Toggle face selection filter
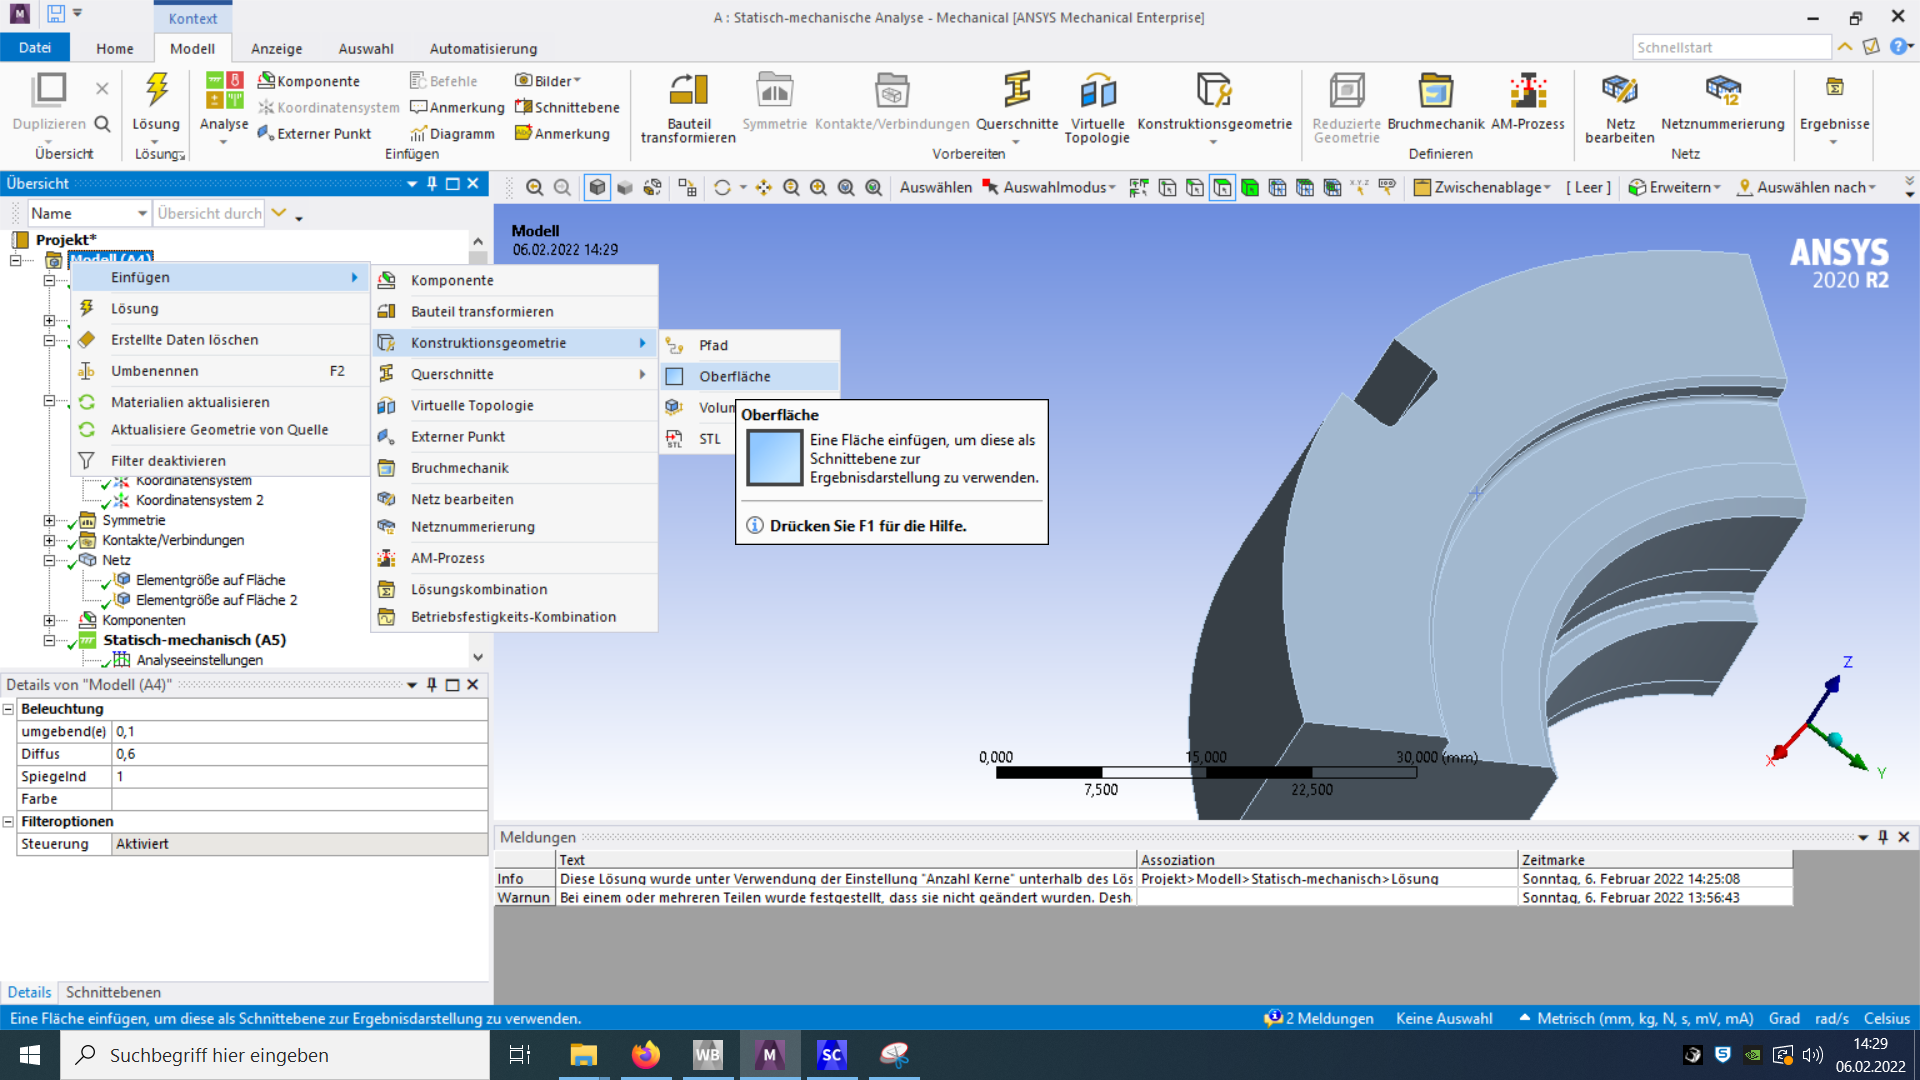 (x=1222, y=187)
